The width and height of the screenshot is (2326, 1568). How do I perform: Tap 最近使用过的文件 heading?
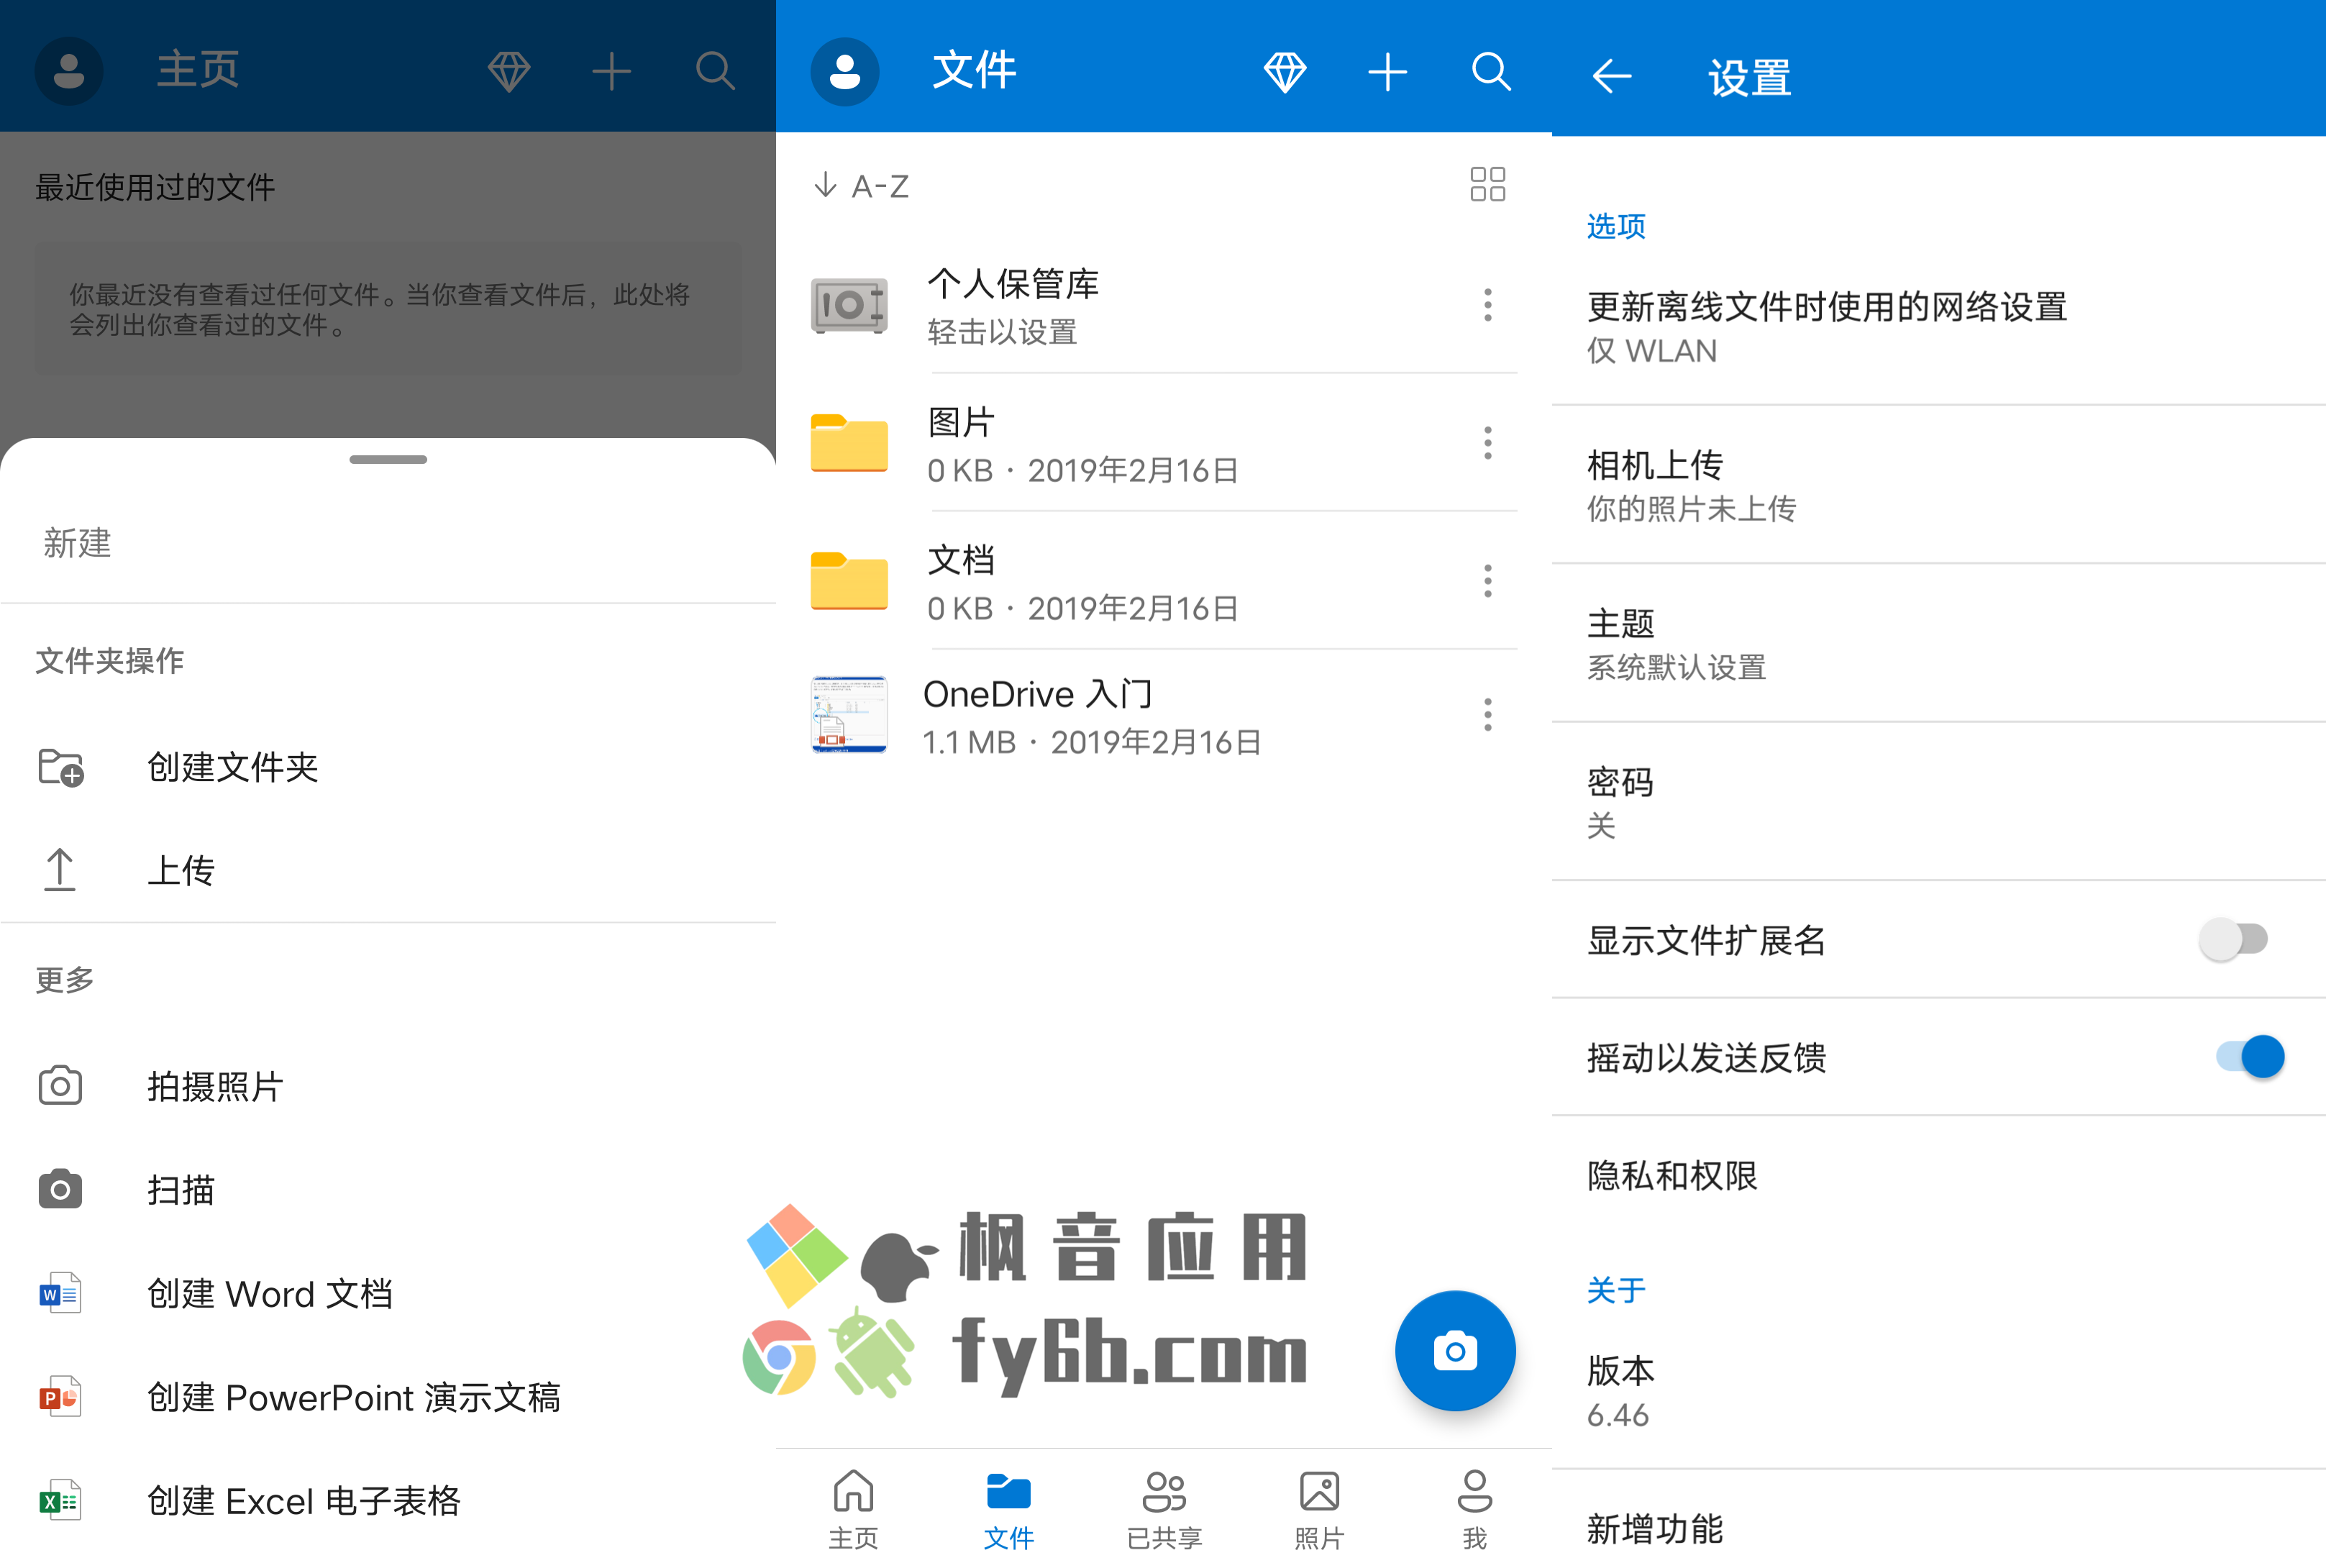pos(155,187)
